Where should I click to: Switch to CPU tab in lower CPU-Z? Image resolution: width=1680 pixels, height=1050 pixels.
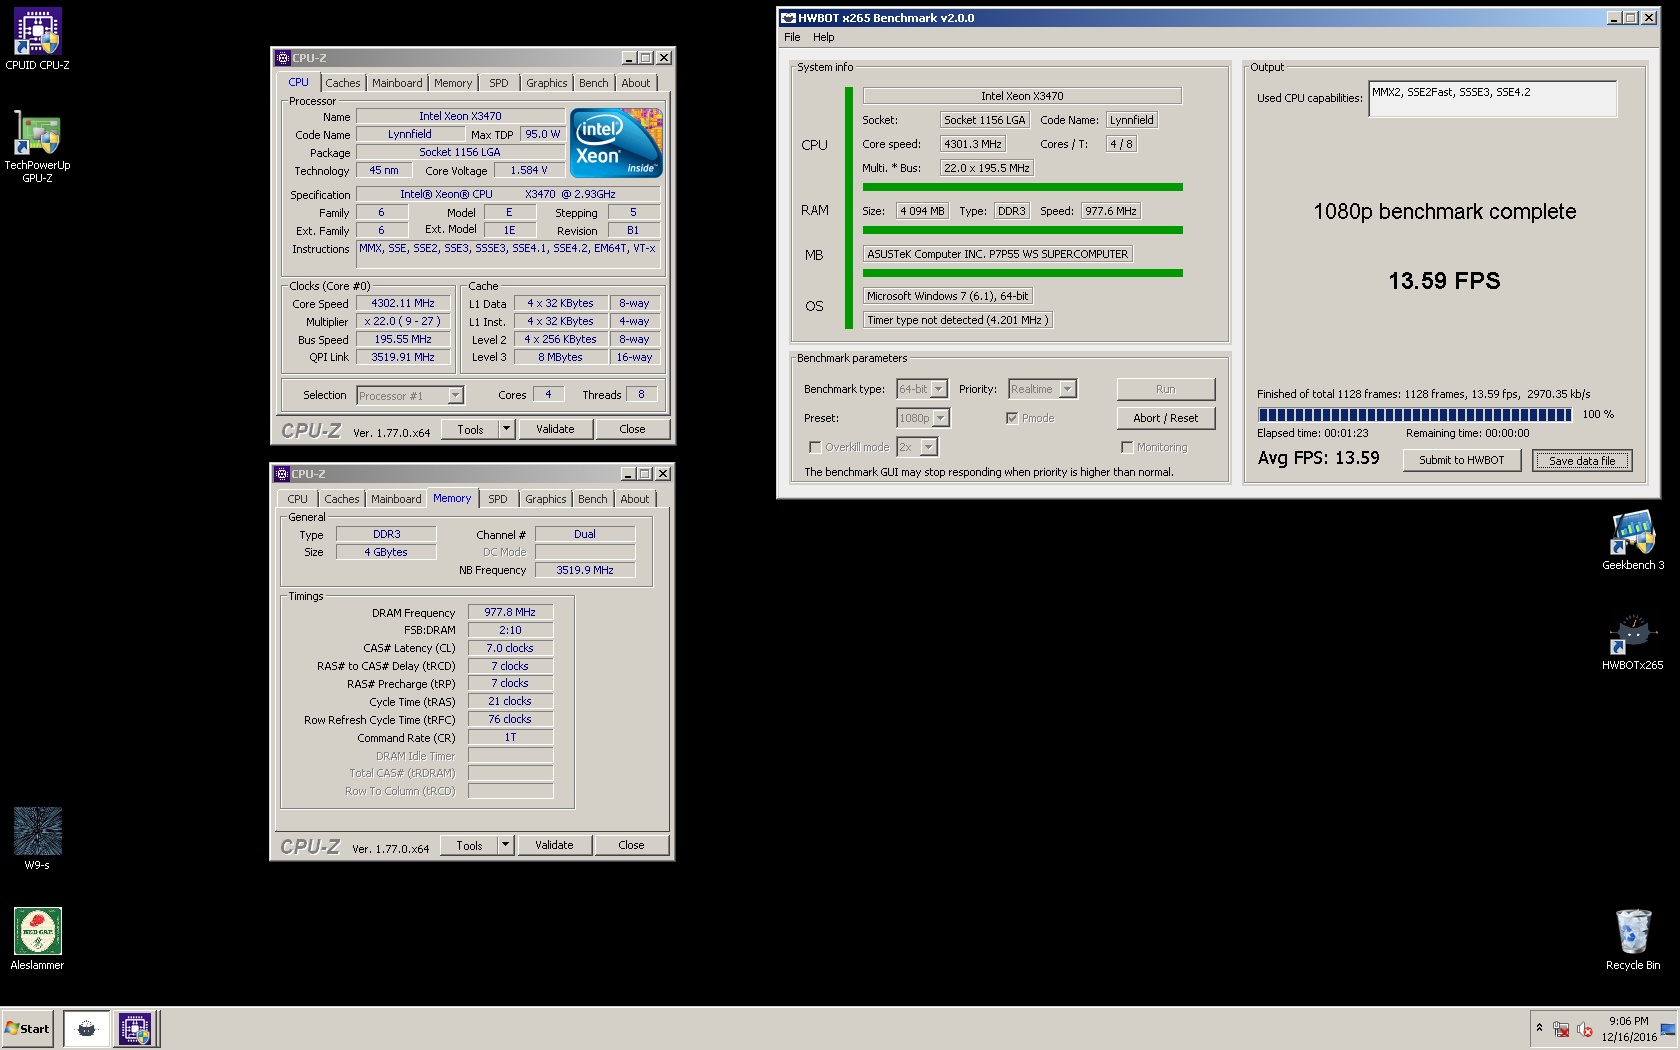click(298, 499)
